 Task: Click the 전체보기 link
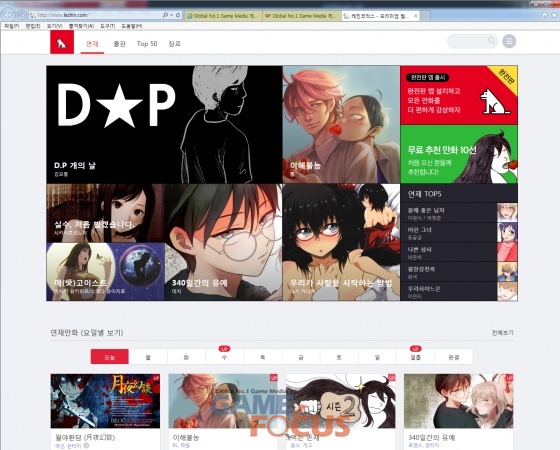pyautogui.click(x=502, y=333)
